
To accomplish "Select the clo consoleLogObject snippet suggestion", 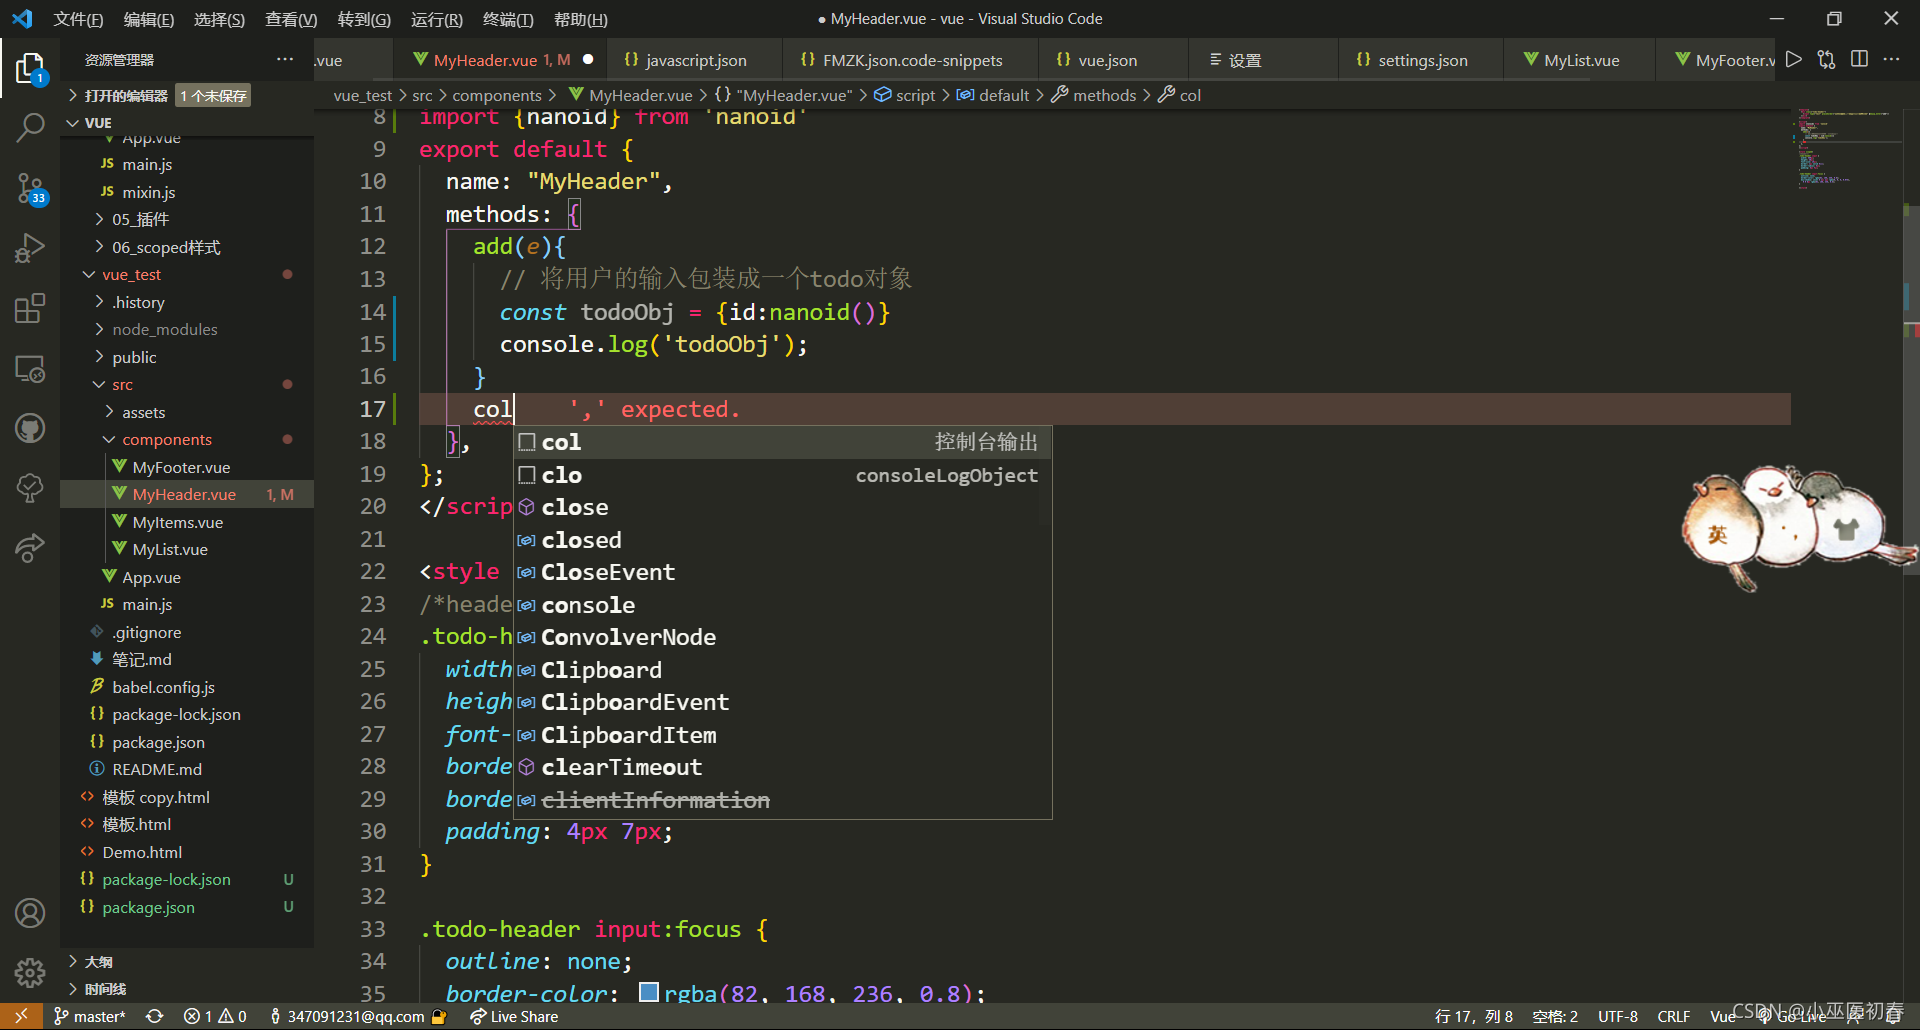I will 783,475.
